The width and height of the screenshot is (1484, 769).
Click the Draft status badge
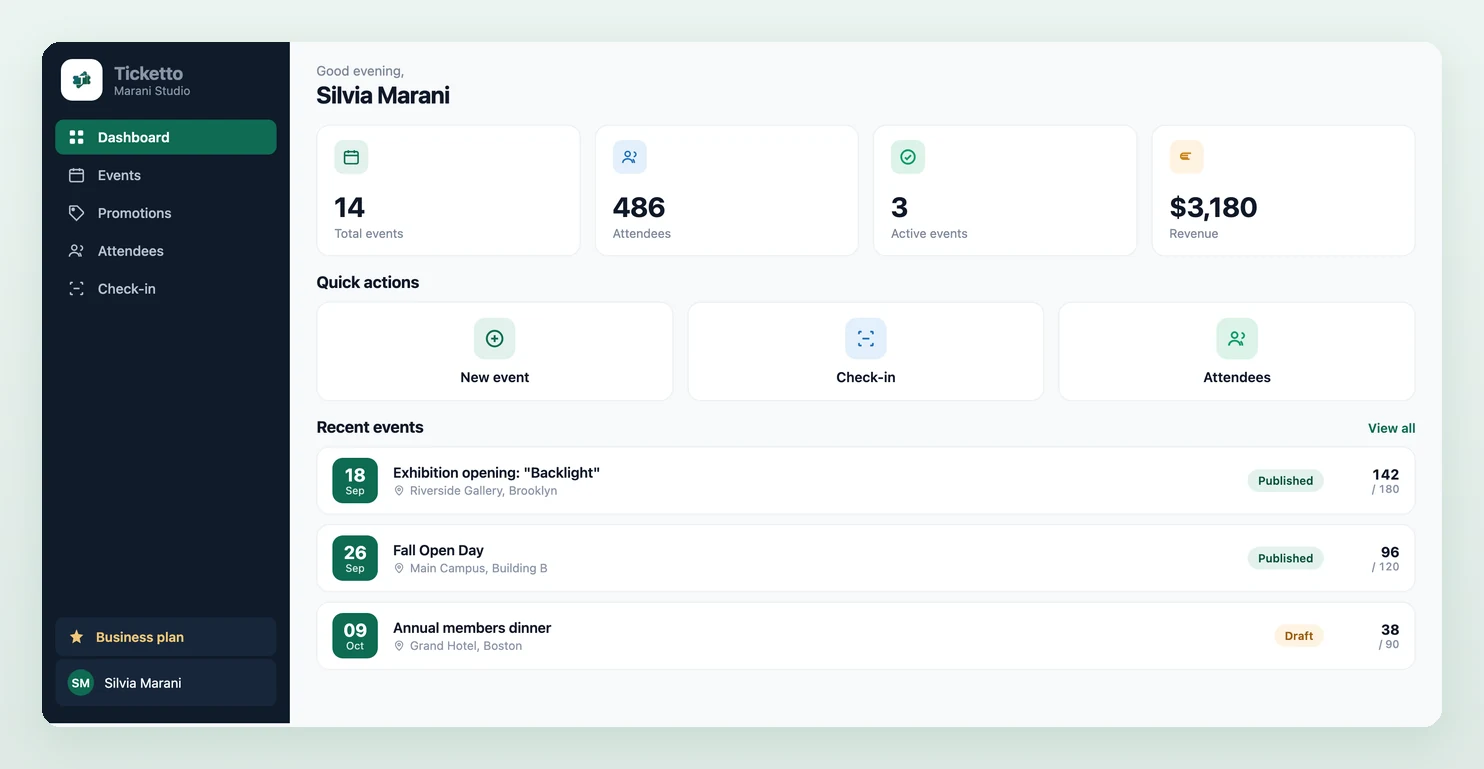(x=1299, y=636)
